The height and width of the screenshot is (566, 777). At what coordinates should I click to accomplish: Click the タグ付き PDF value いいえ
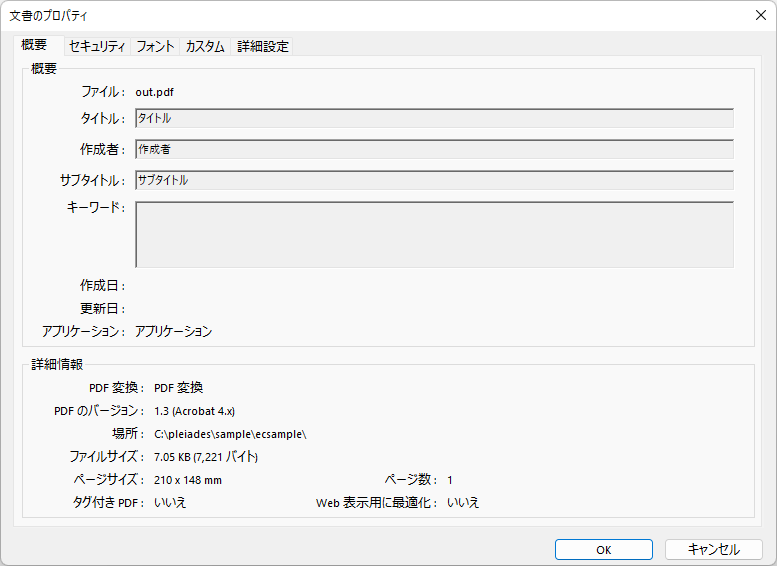click(170, 503)
